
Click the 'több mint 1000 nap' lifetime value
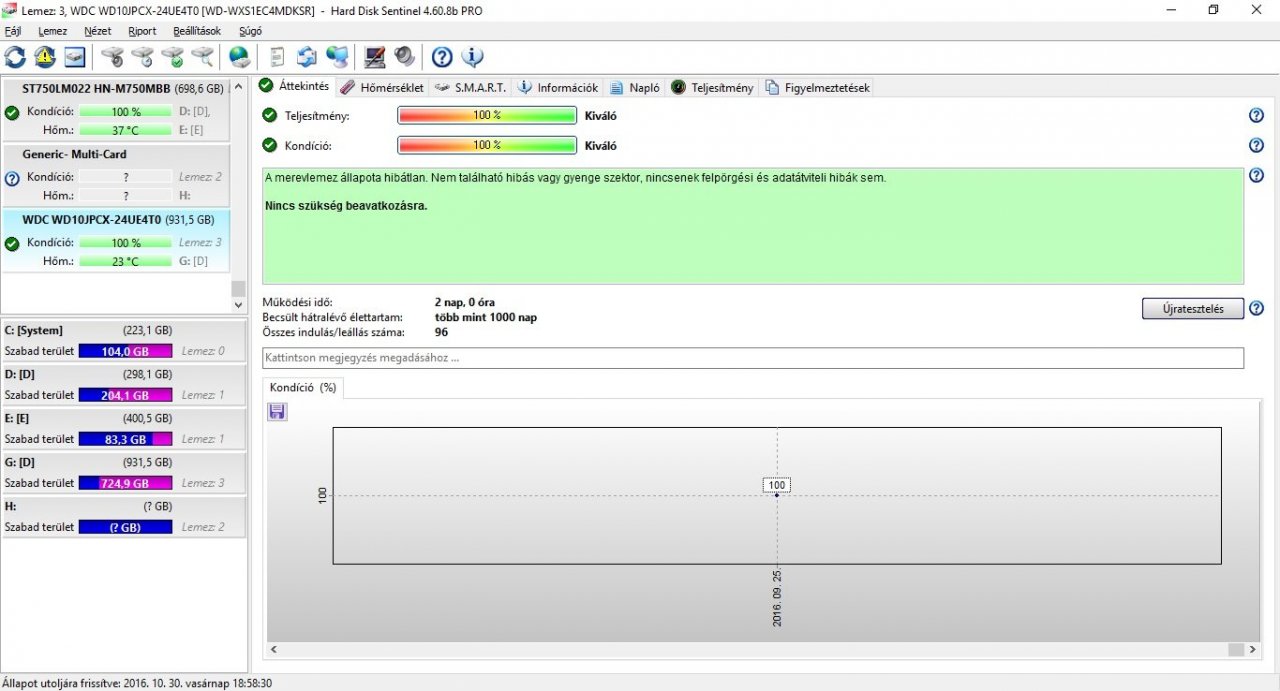tap(486, 317)
